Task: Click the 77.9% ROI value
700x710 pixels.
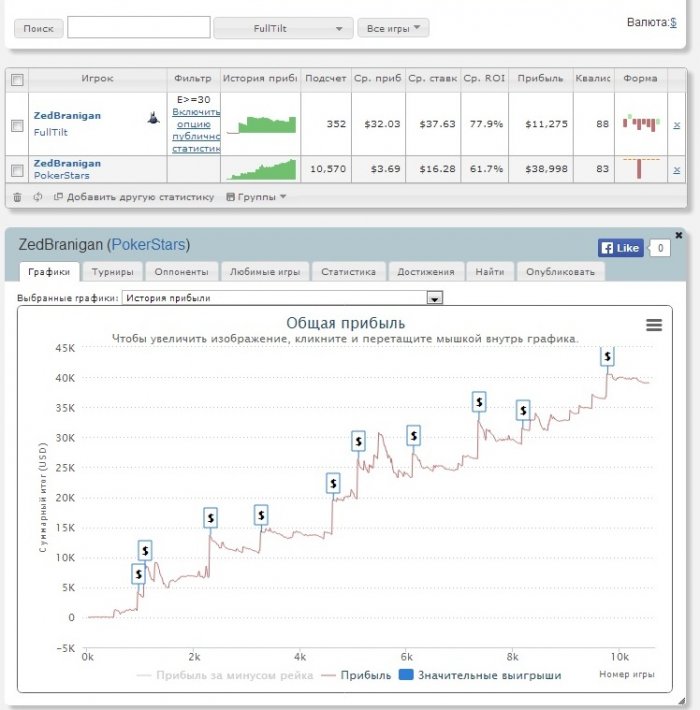Action: tap(486, 124)
